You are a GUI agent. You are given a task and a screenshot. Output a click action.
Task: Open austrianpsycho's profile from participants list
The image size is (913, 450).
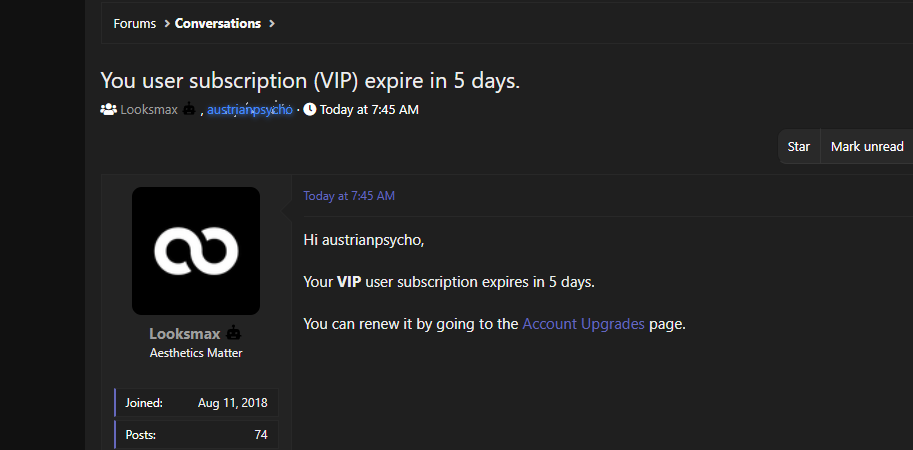[x=249, y=109]
